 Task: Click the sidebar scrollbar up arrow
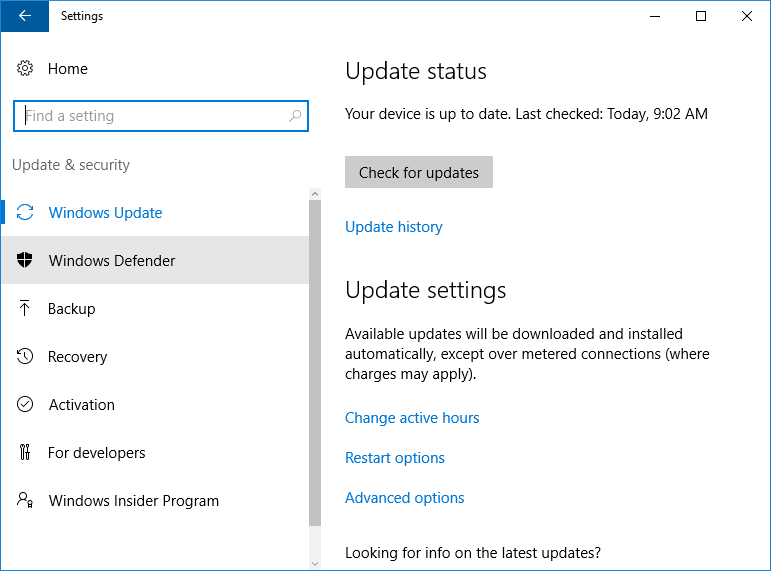315,194
